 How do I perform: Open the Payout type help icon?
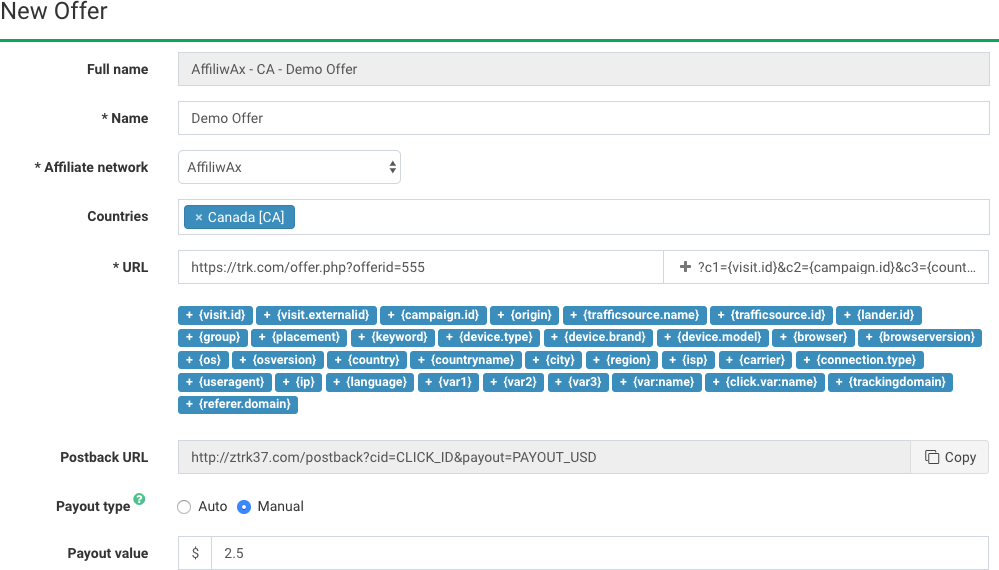click(140, 499)
